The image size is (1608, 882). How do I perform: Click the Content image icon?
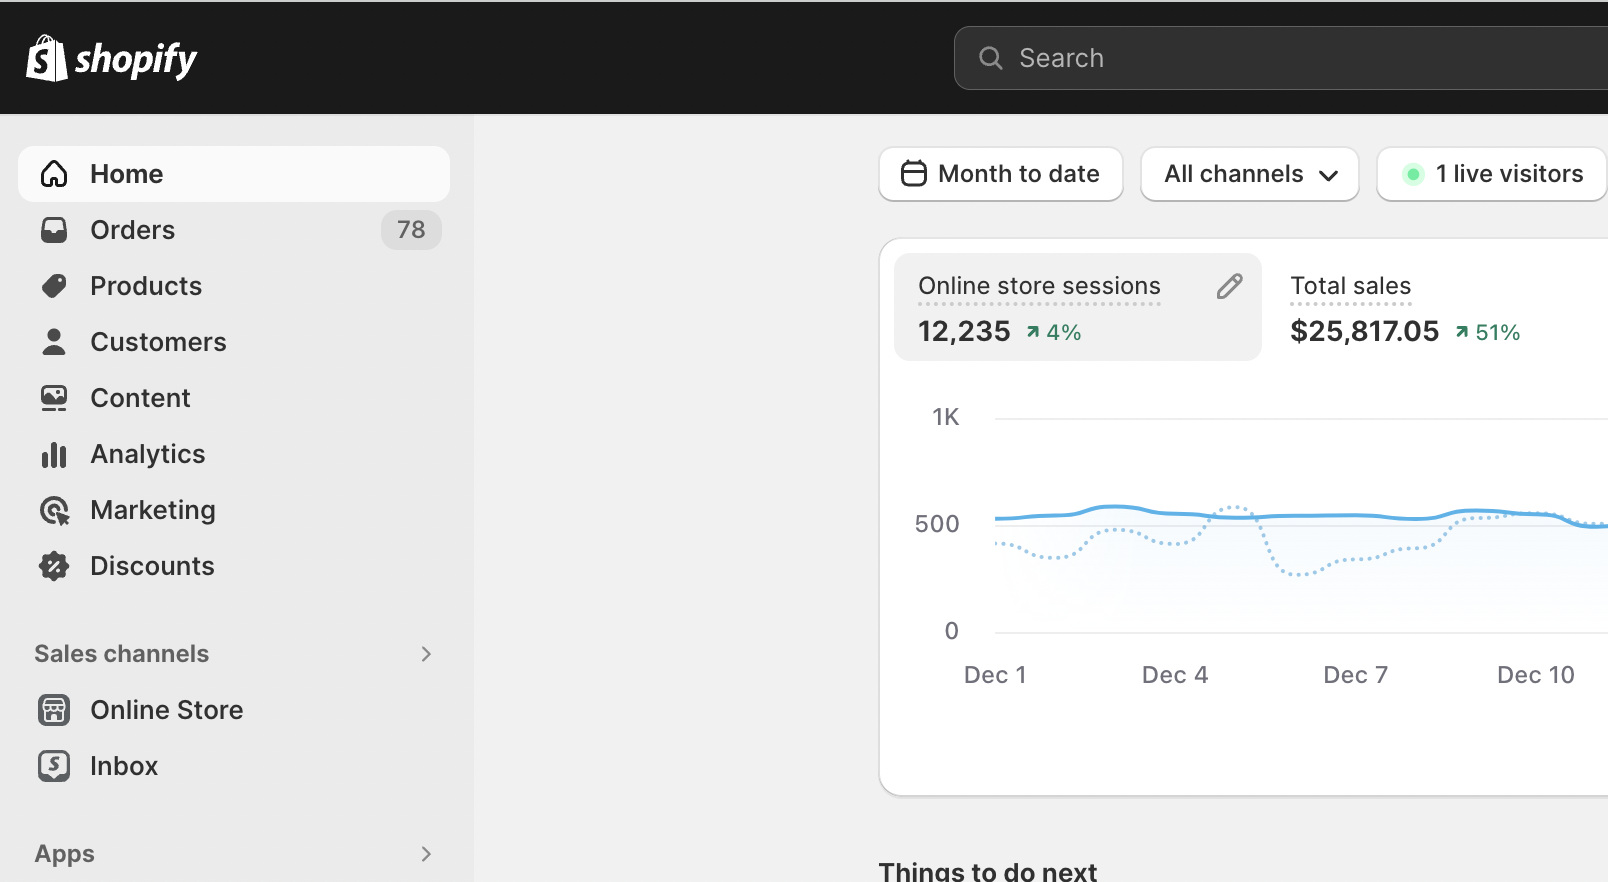54,398
